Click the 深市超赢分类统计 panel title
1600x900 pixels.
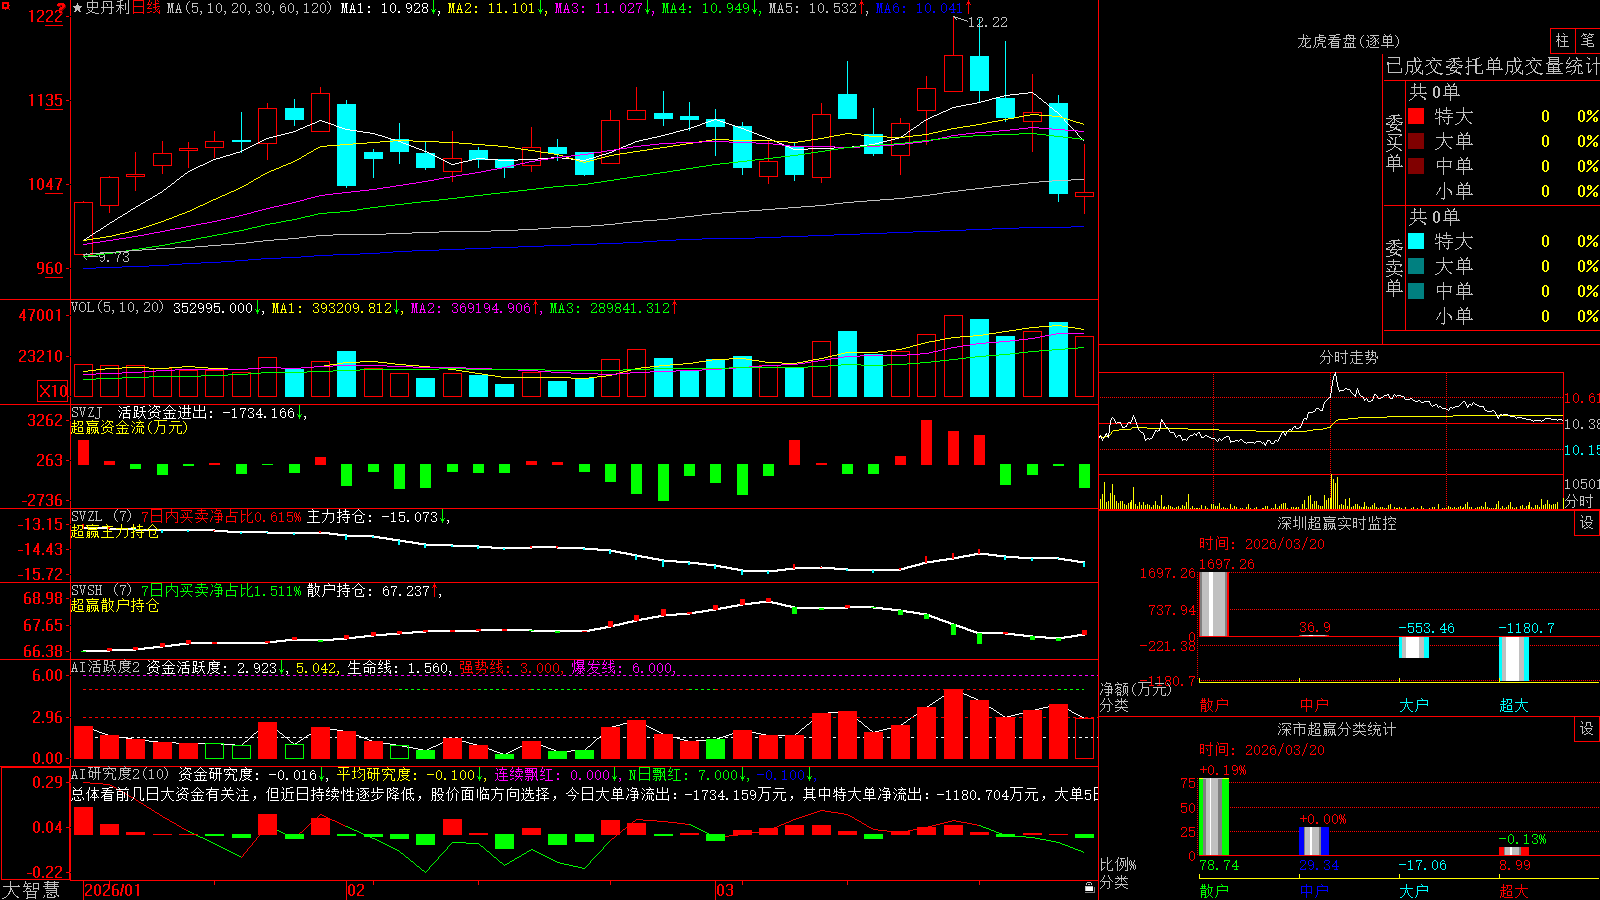pos(1336,729)
